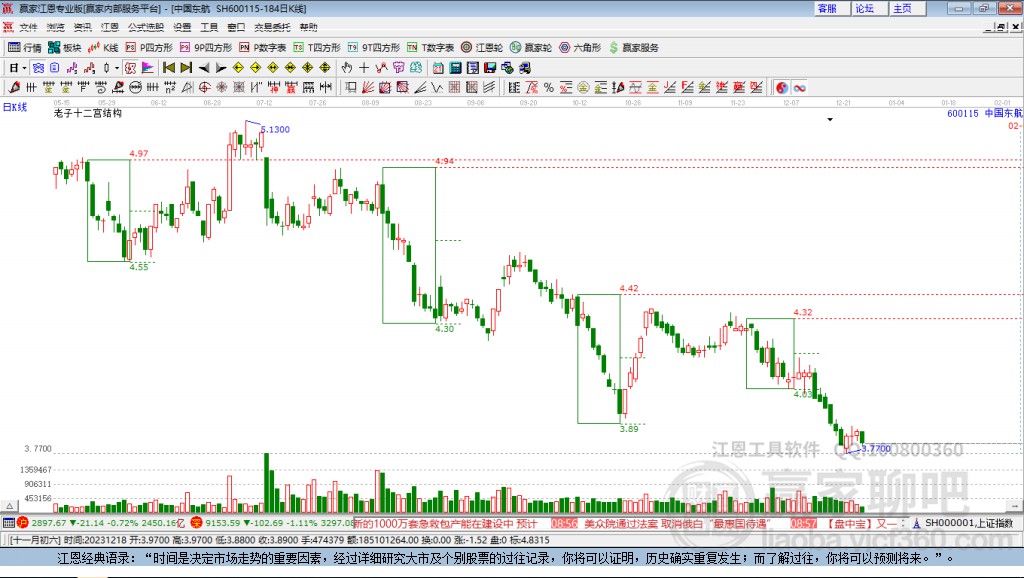
Task: Click the percent sign tool icon
Action: 549,88
